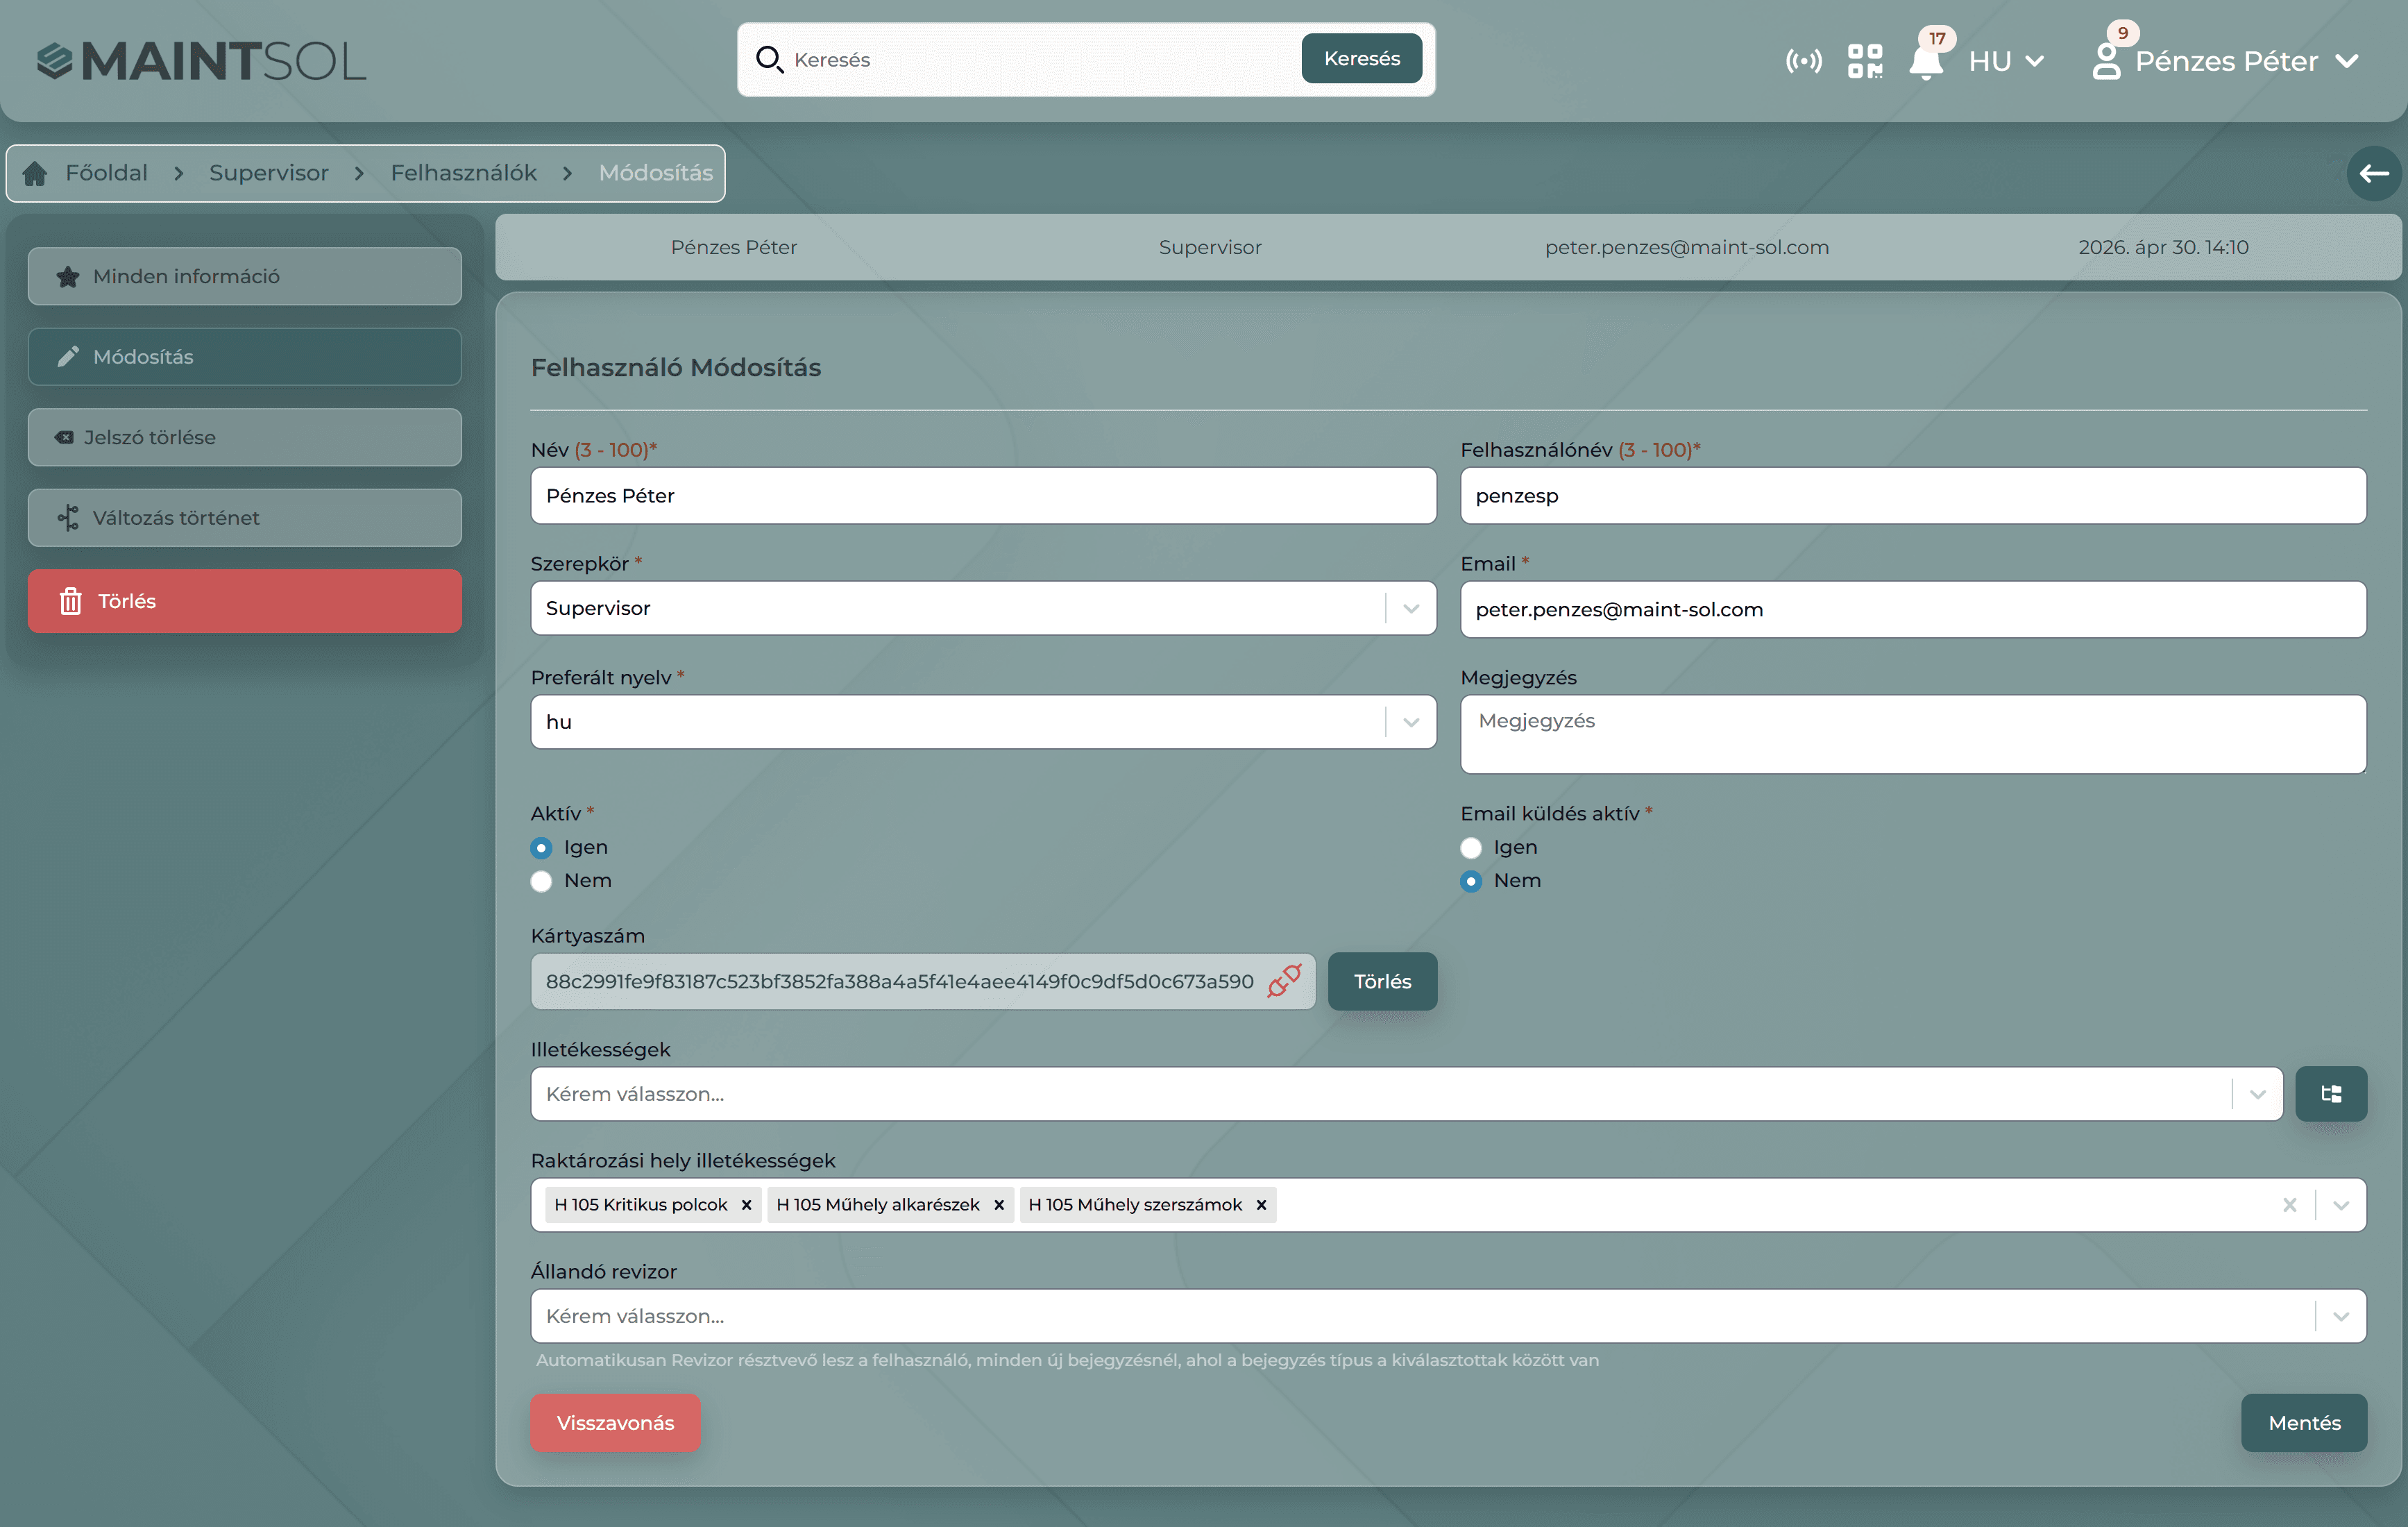Click the user profile avatar icon
2408x1527 pixels.
point(2106,61)
